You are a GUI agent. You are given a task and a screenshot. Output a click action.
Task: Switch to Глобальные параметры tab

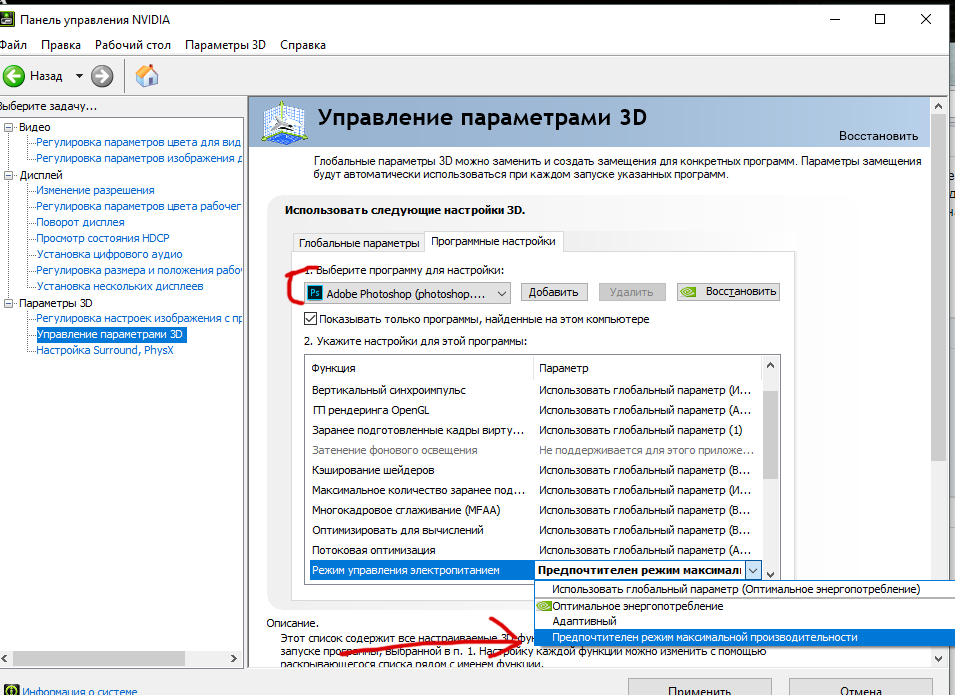tap(359, 242)
